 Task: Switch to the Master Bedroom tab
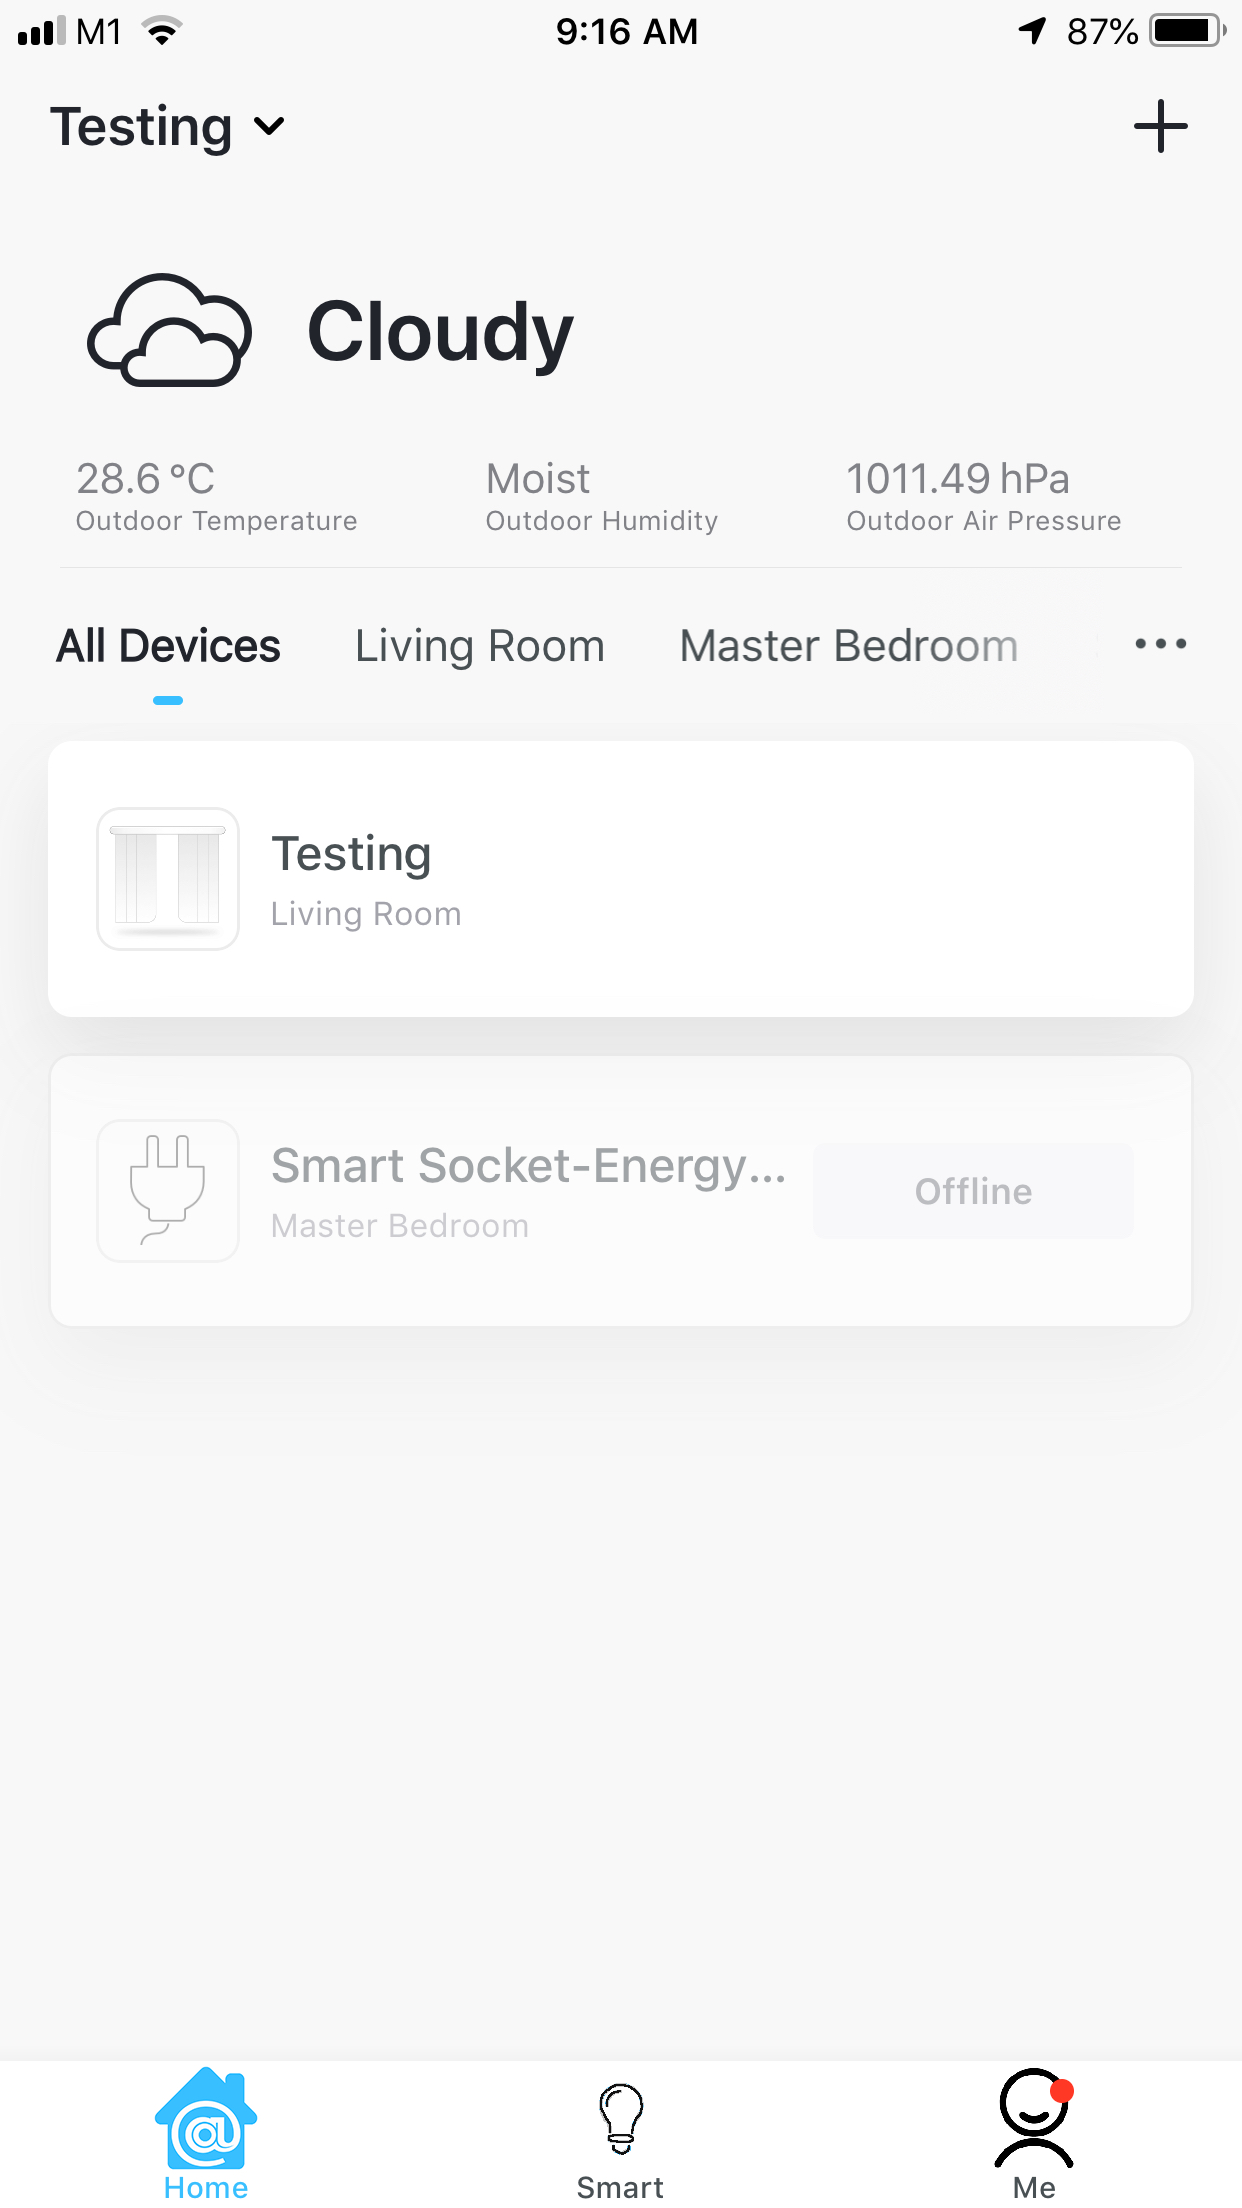pyautogui.click(x=849, y=646)
